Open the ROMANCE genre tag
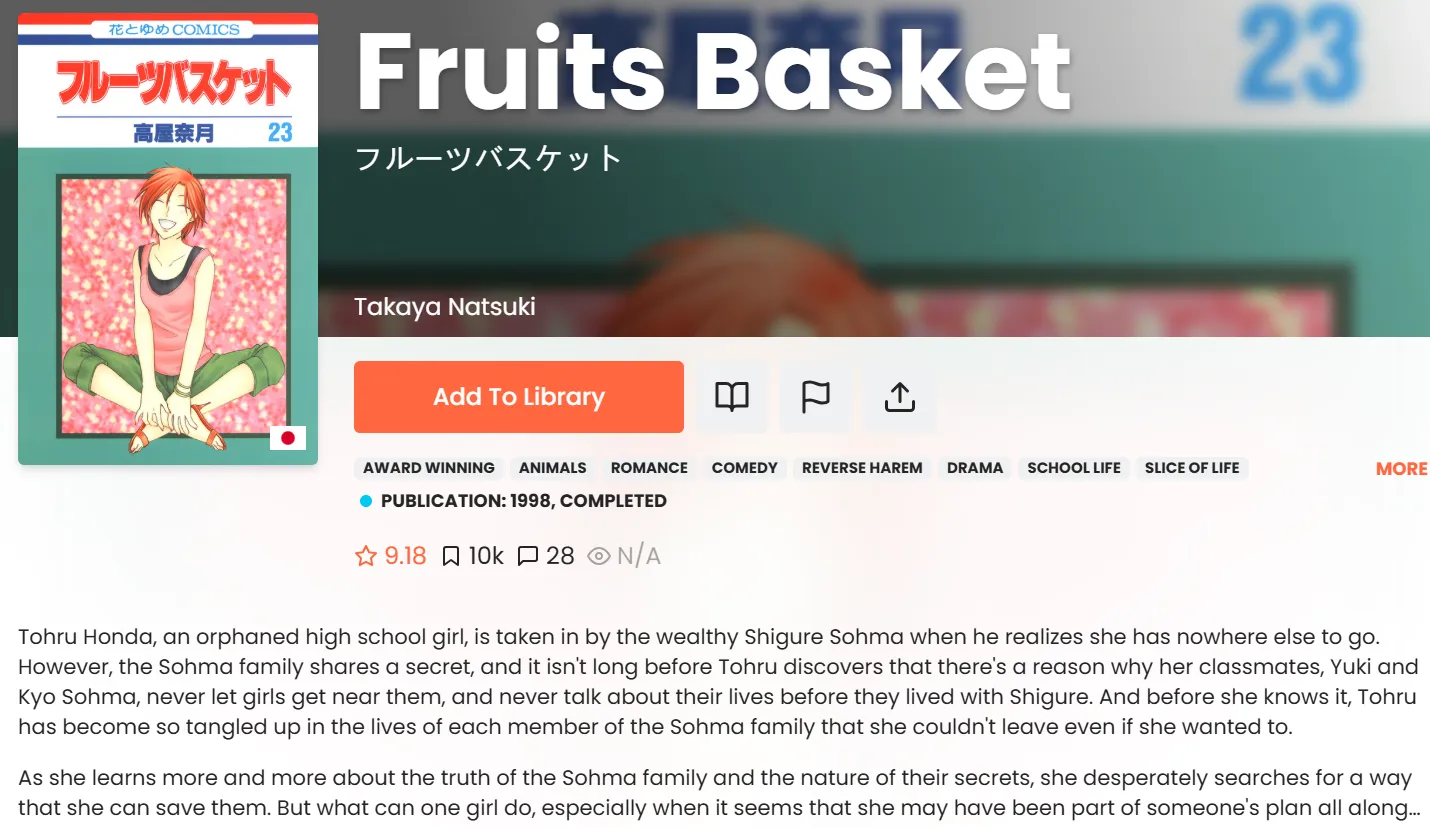This screenshot has height=828, width=1430. click(x=649, y=468)
